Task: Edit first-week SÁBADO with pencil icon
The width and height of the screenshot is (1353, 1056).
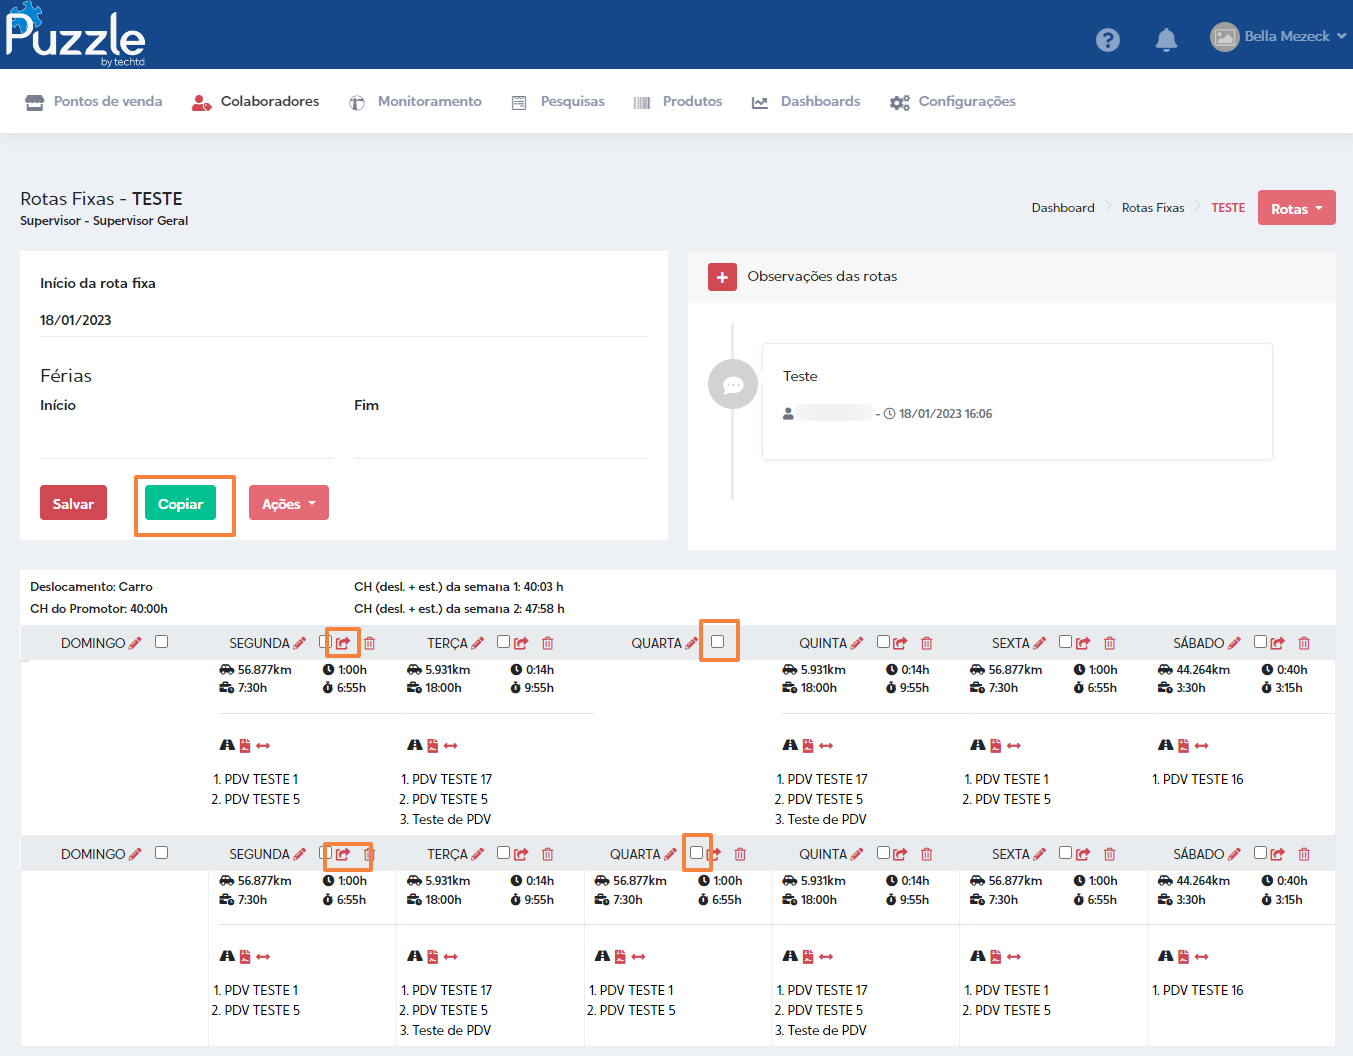Action: pos(1234,643)
